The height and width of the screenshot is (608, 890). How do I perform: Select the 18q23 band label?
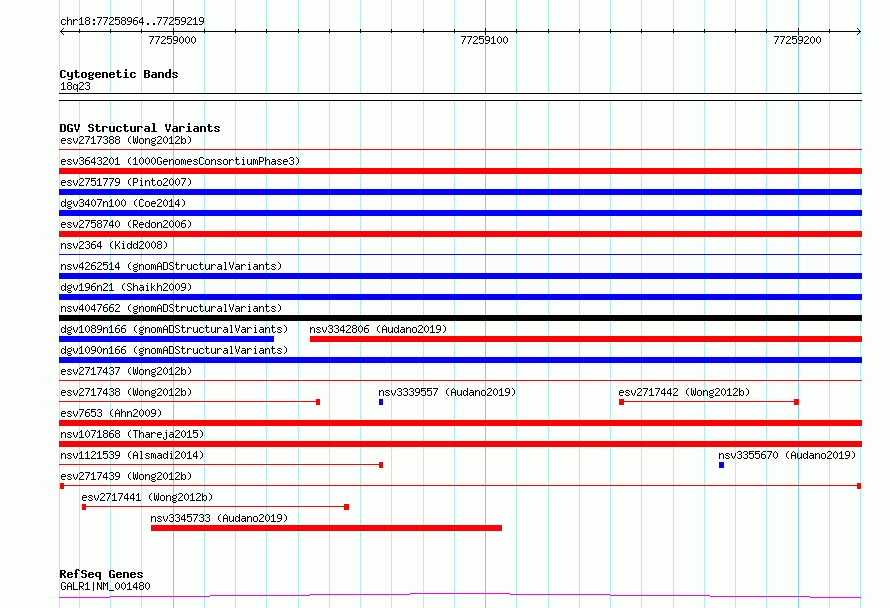click(x=75, y=86)
